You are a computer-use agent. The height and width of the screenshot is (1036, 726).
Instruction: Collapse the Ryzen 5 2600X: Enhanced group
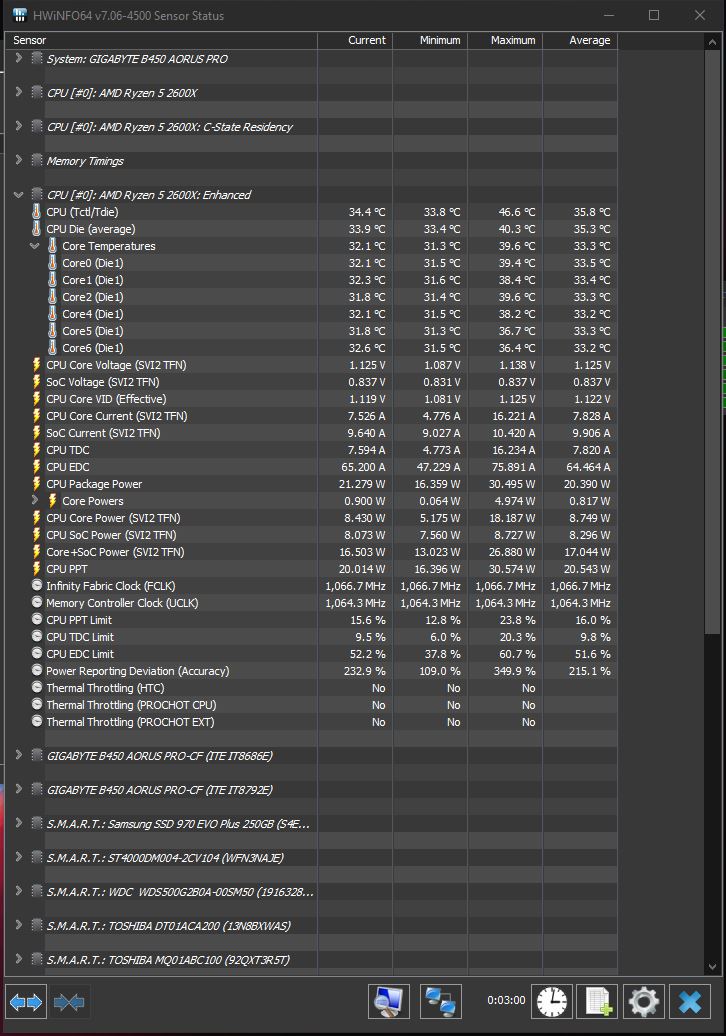coord(18,195)
